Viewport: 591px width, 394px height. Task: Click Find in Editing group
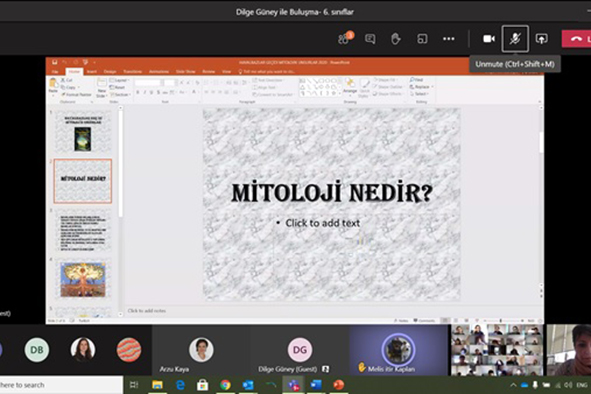coord(416,80)
